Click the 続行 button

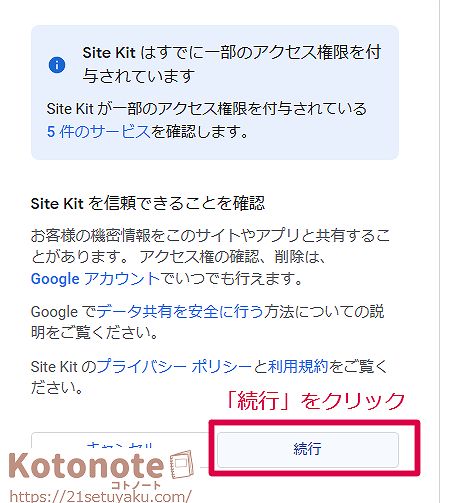pos(307,449)
